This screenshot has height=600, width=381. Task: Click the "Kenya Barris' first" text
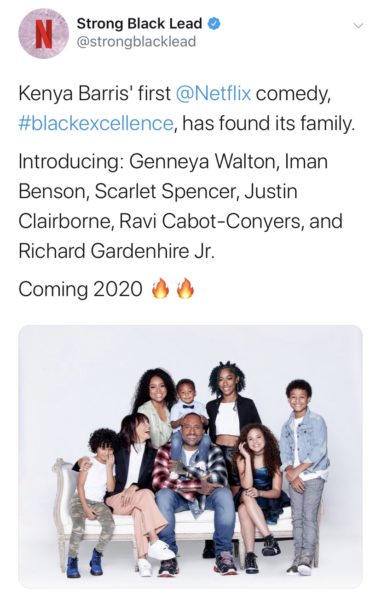coord(94,94)
